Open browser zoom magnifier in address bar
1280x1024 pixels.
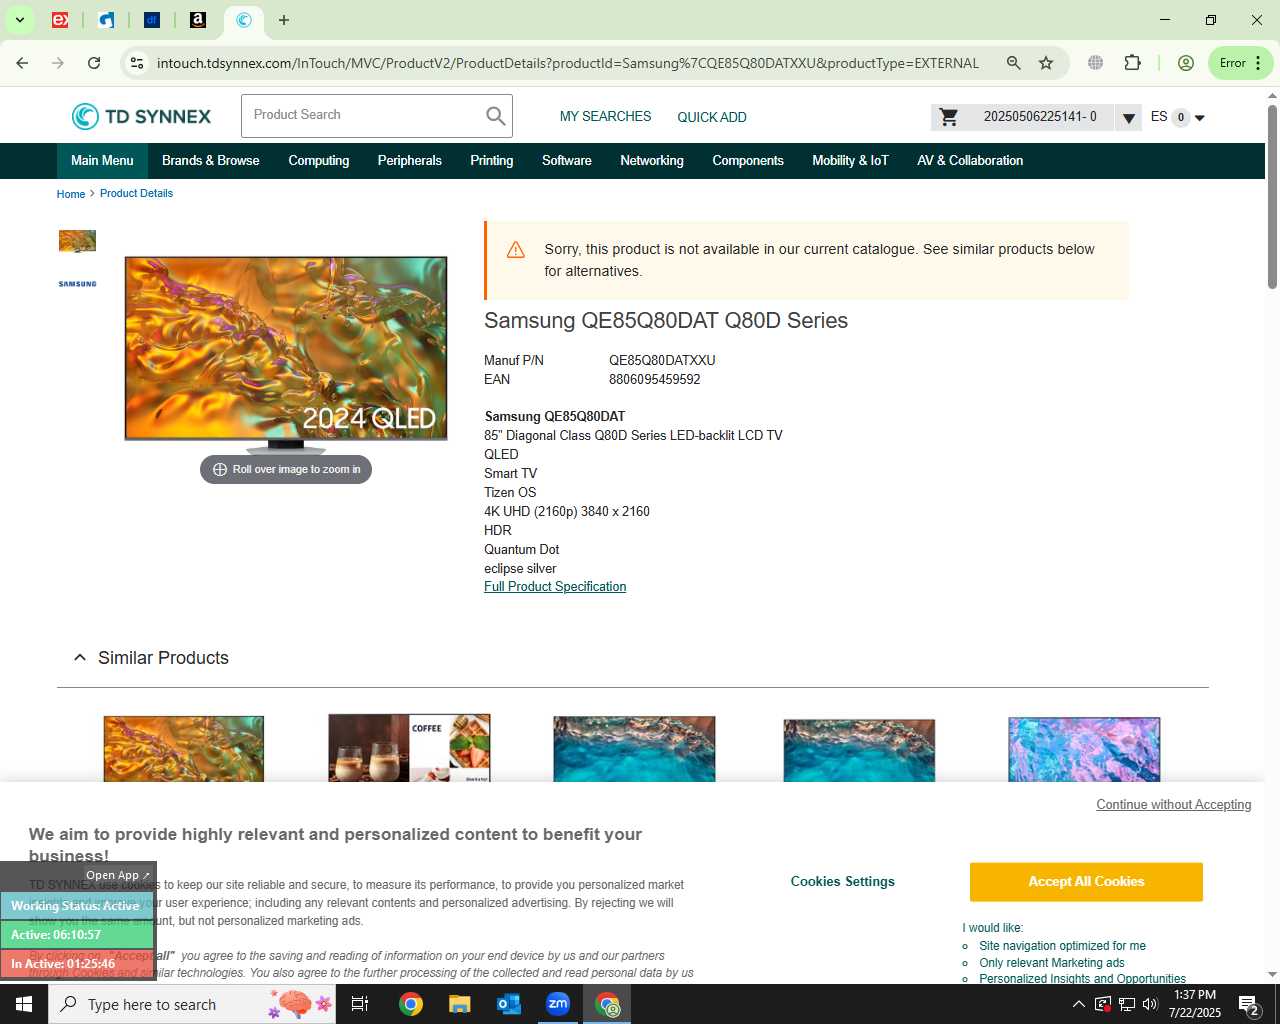click(x=1014, y=63)
